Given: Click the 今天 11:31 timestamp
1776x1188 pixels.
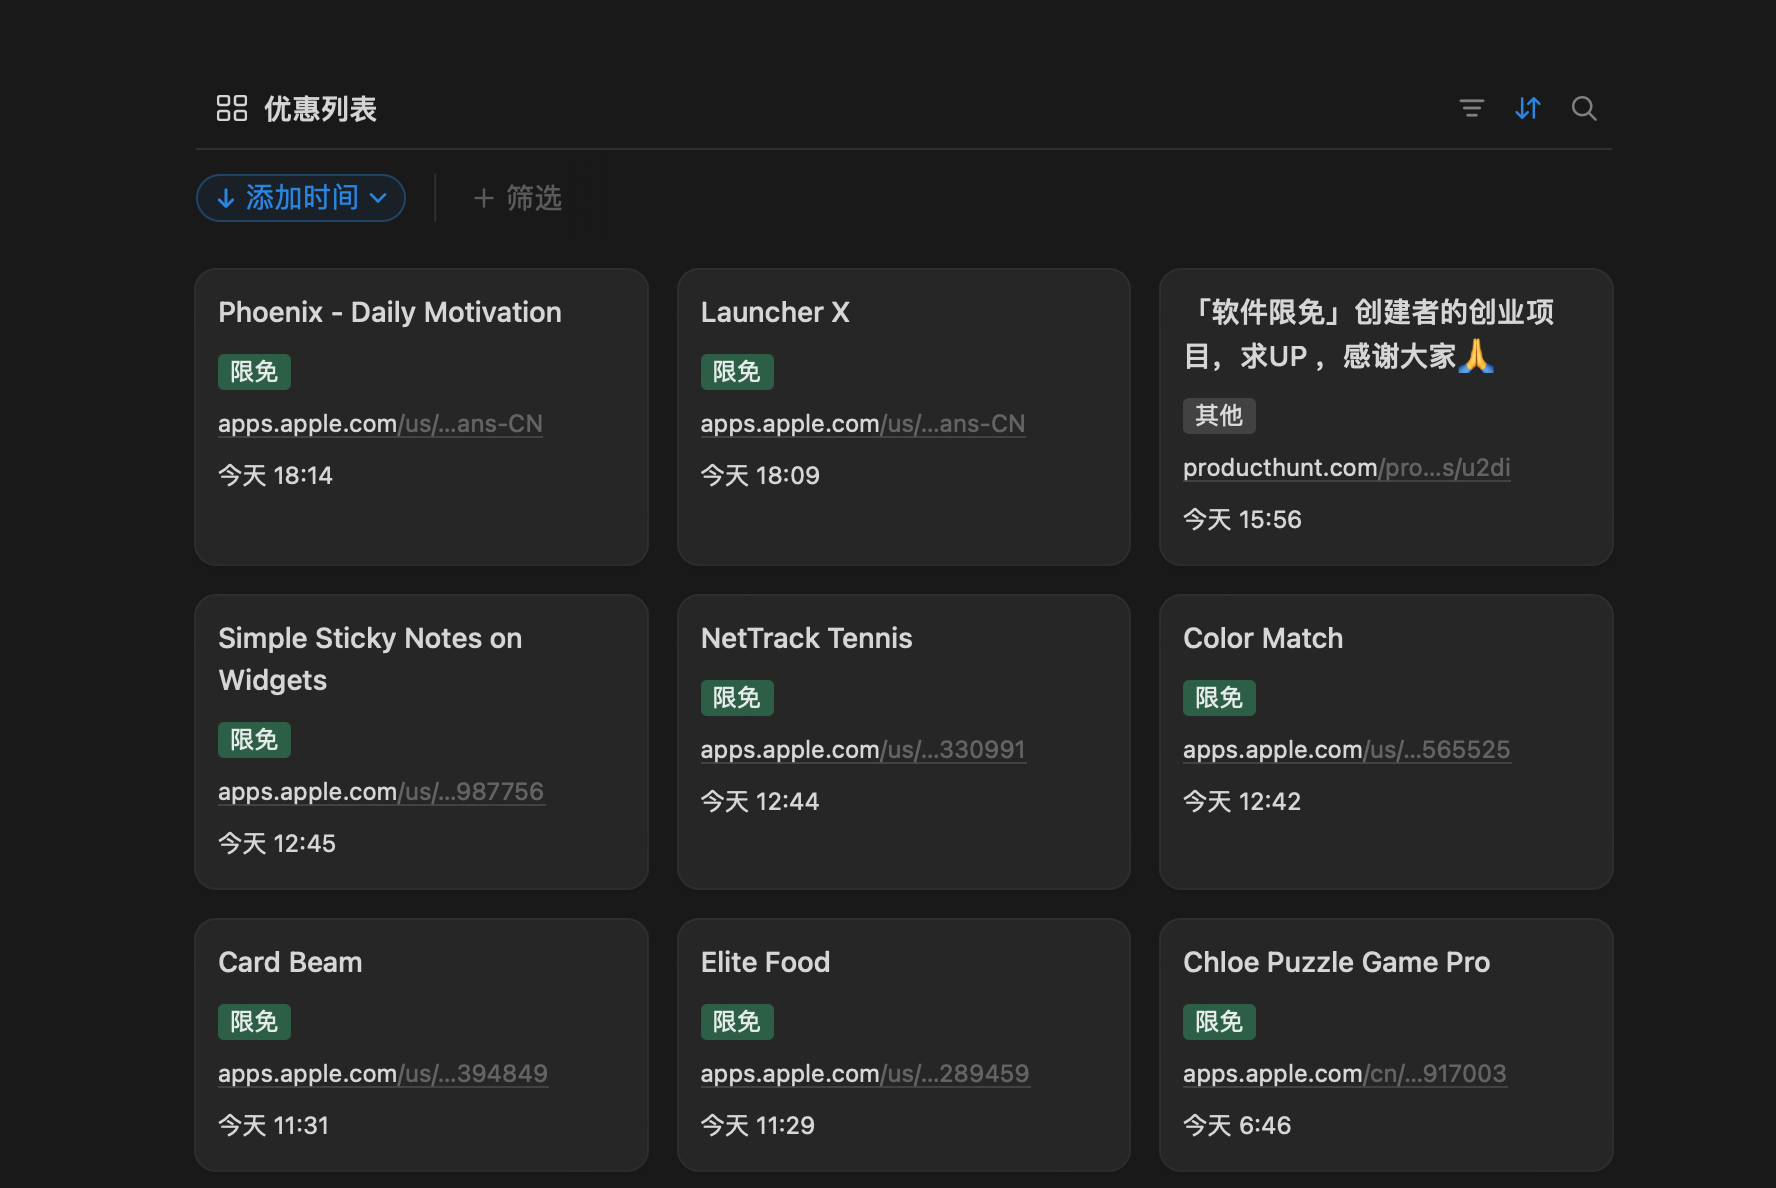Looking at the screenshot, I should (273, 1126).
